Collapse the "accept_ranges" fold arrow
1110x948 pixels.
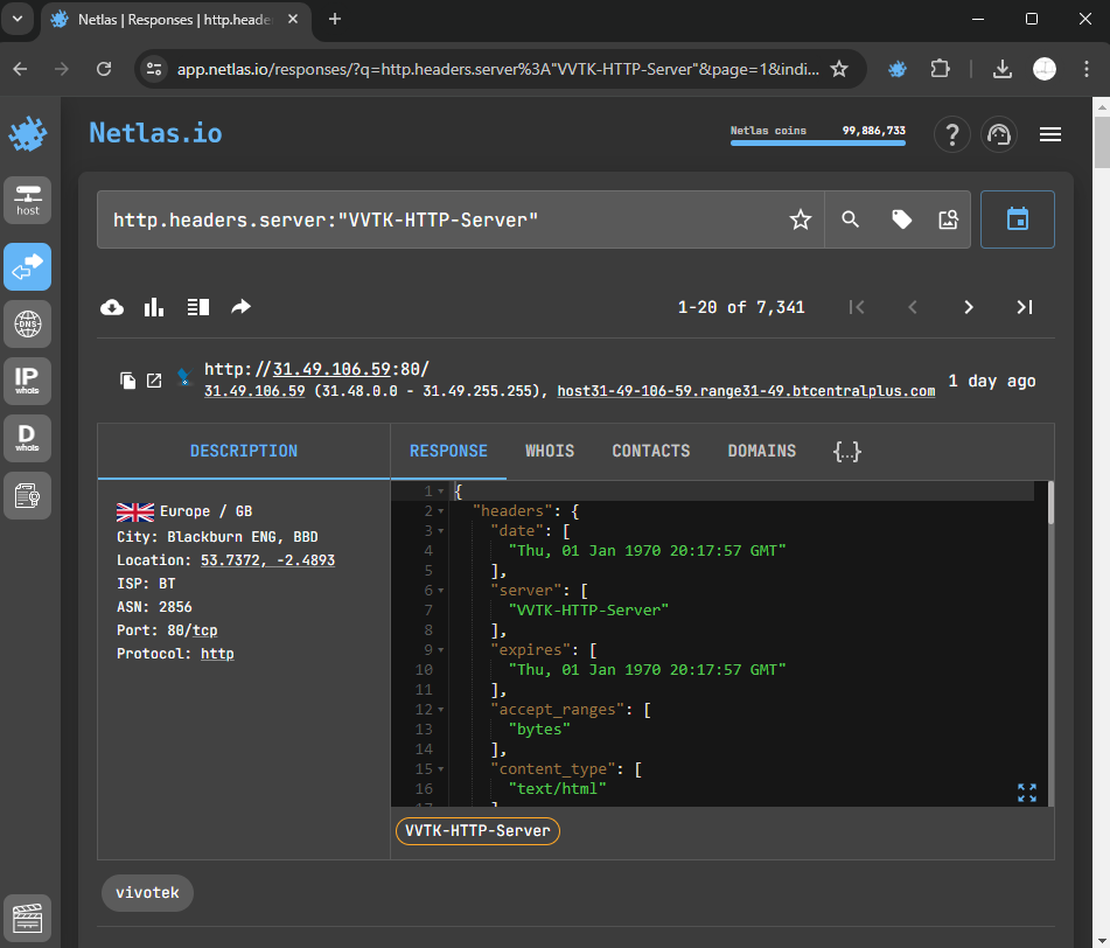441,710
